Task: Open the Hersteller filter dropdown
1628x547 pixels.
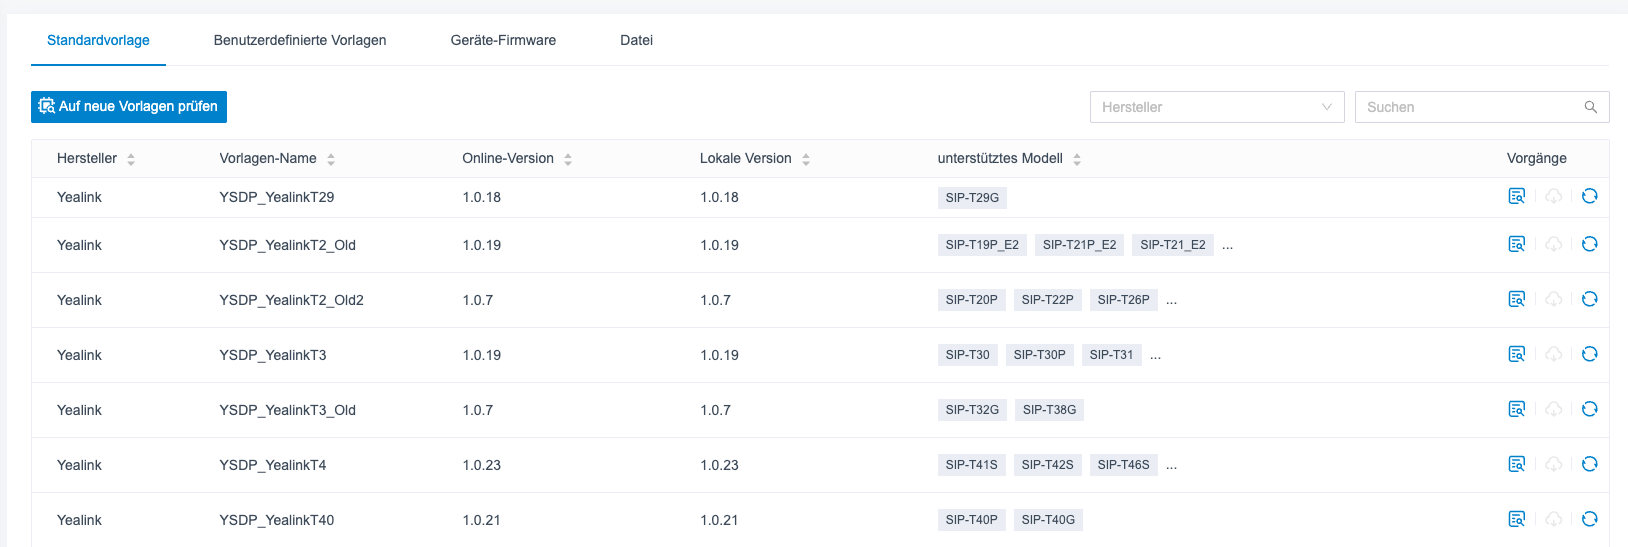Action: pyautogui.click(x=1216, y=107)
